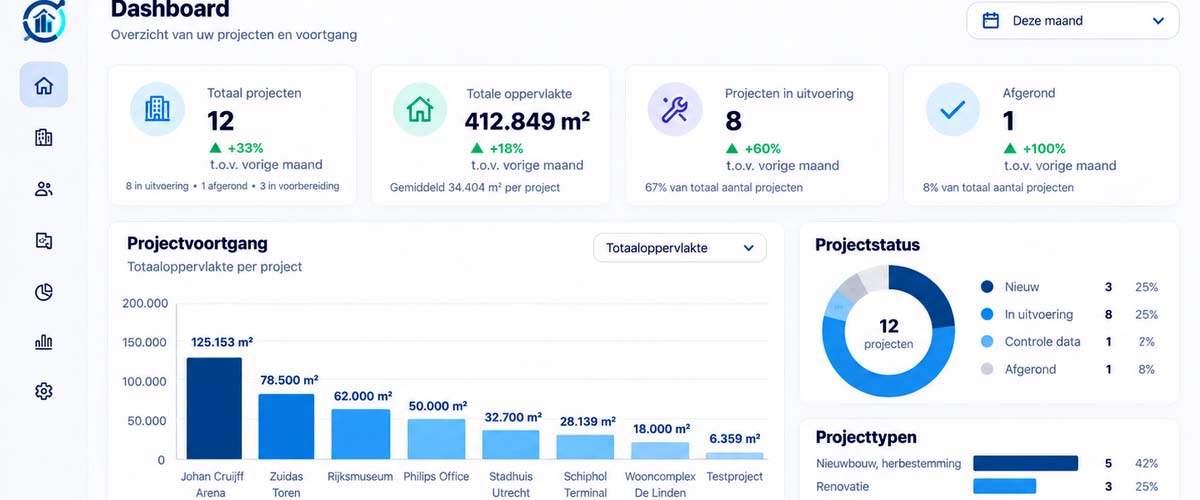The height and width of the screenshot is (500, 1200).
Task: Click the Wooncomplex De Linden bar
Action: click(x=660, y=451)
